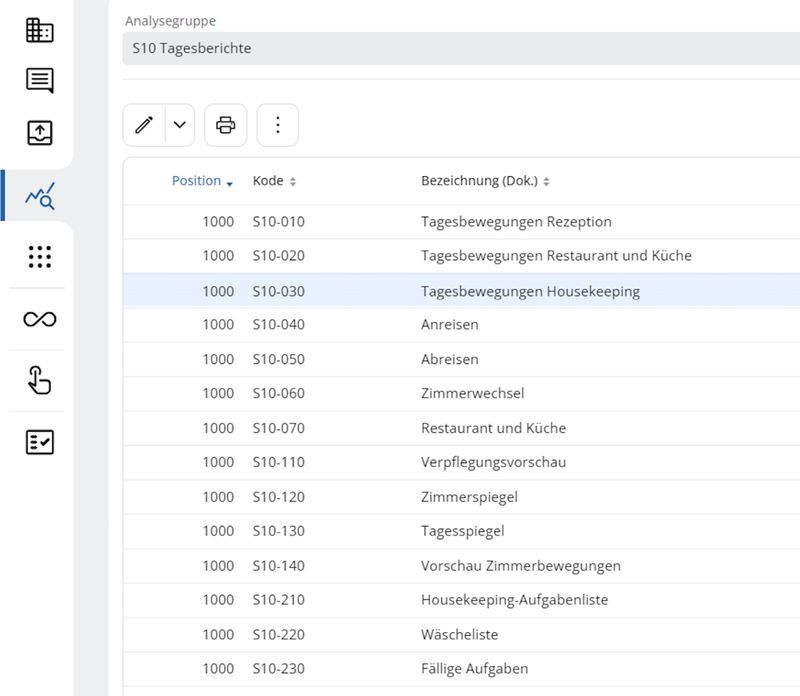Select the Zimmerspiegel report row
Screen dimensions: 800x696
click(469, 497)
